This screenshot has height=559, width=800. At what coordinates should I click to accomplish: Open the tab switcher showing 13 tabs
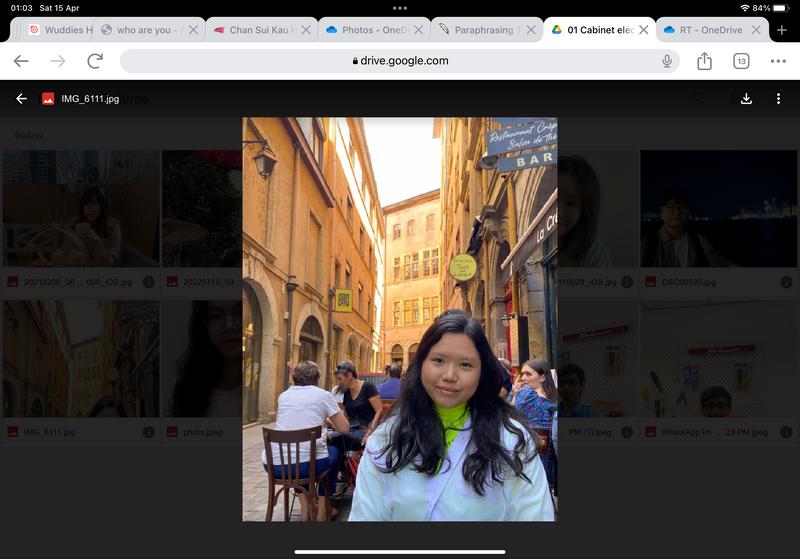741,61
